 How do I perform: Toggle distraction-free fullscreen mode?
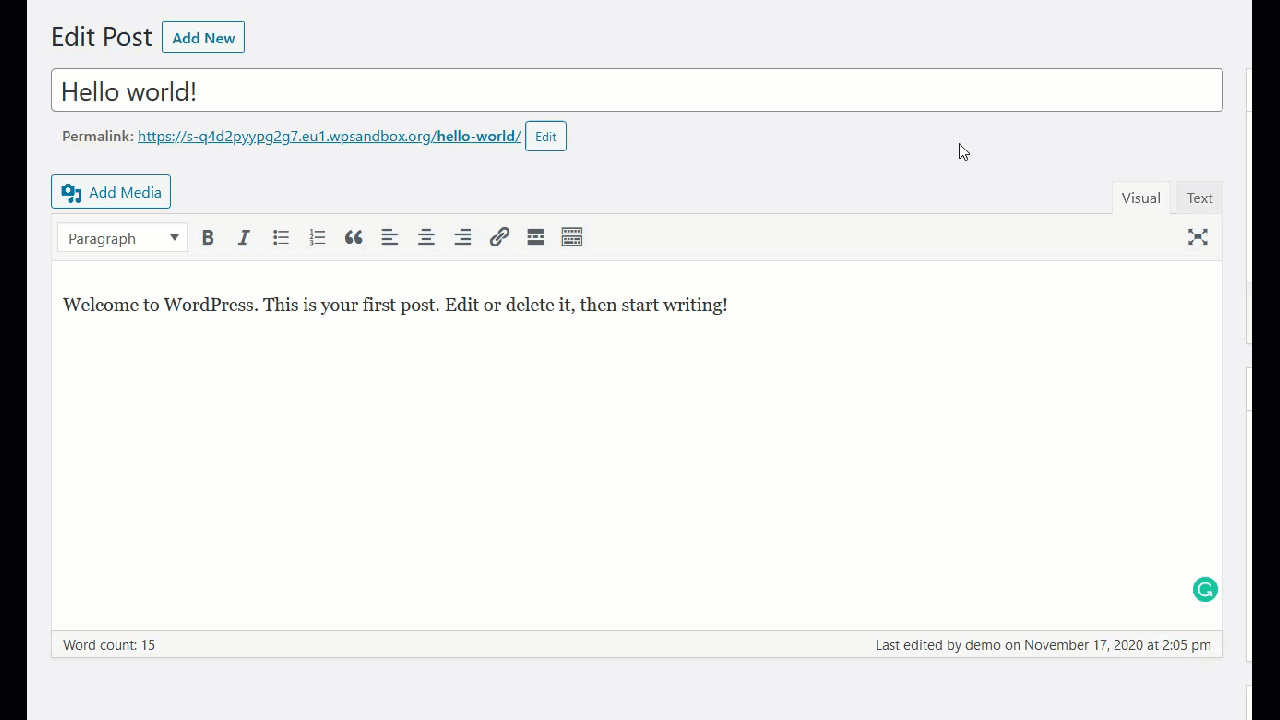click(x=1197, y=237)
